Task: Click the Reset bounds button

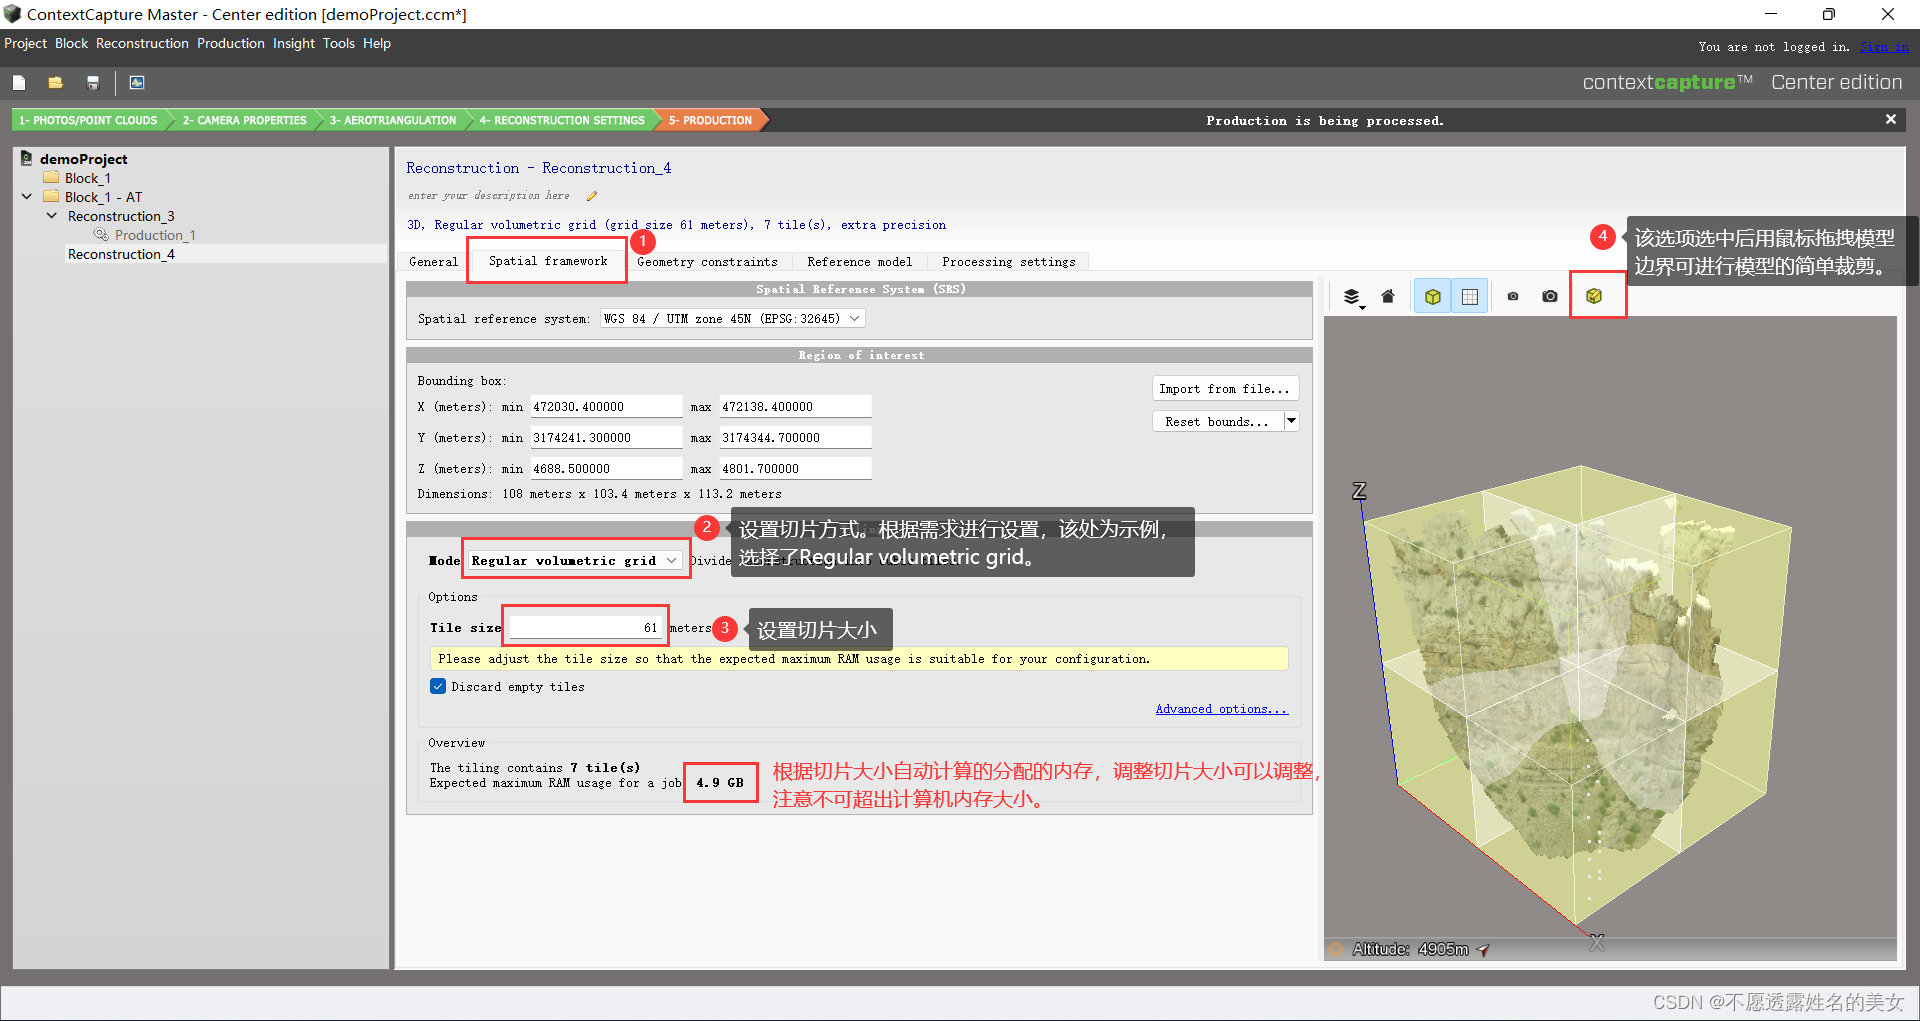Action: click(1217, 422)
